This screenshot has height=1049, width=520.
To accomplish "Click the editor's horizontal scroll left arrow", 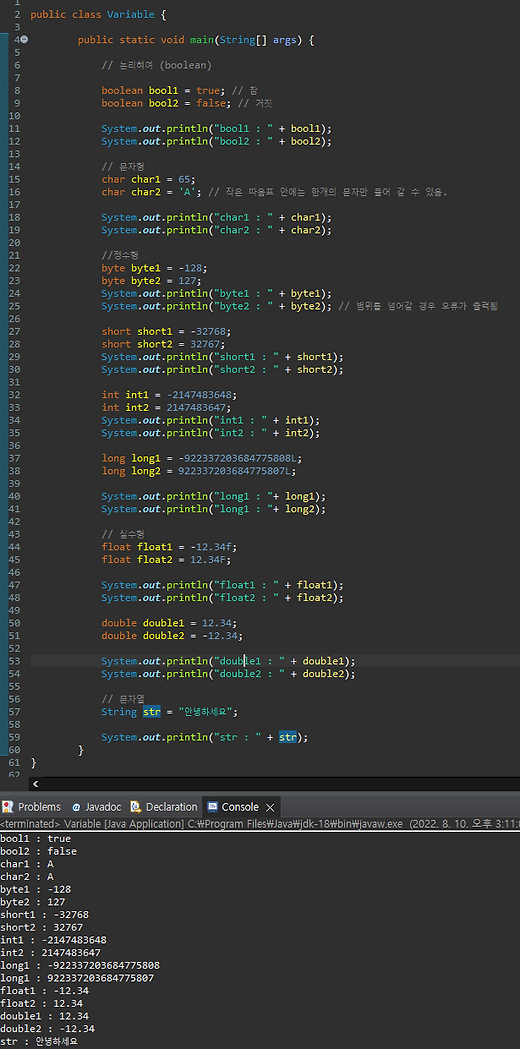I will click(35, 783).
